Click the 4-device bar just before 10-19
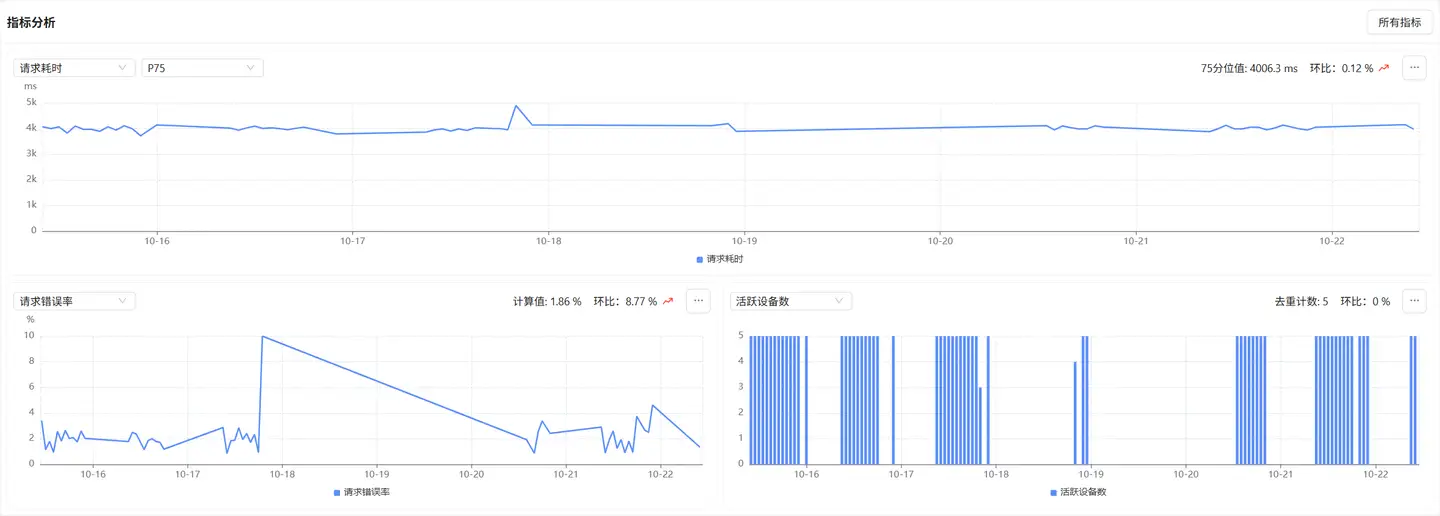Image resolution: width=1440 pixels, height=516 pixels. point(1075,412)
